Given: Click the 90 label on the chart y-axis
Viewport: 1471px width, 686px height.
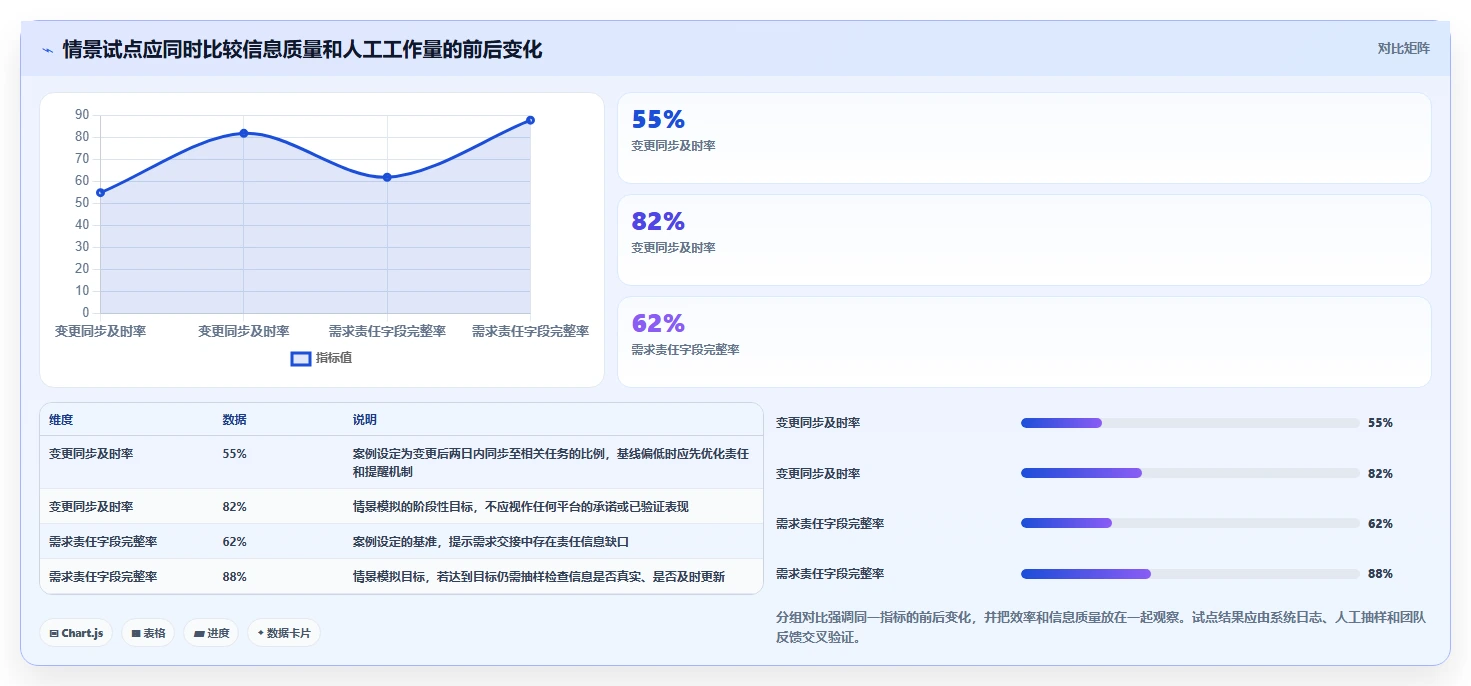Looking at the screenshot, I should point(82,115).
